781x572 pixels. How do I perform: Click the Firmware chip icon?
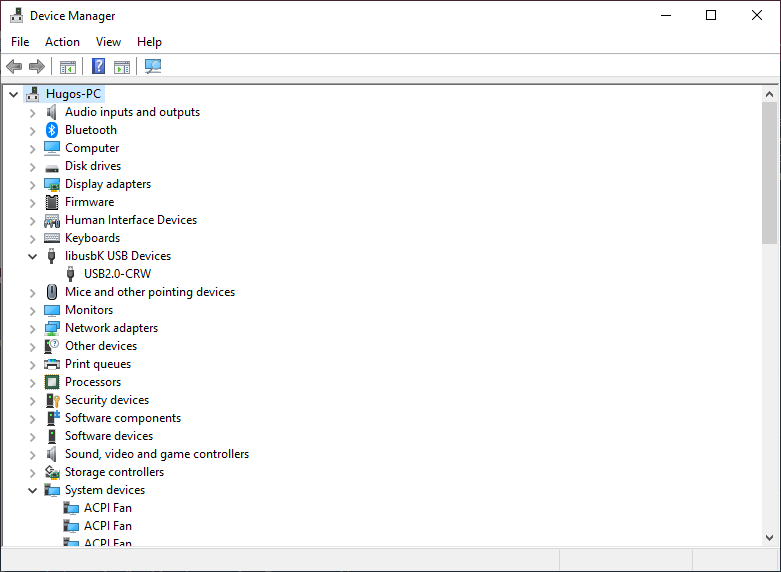[52, 202]
